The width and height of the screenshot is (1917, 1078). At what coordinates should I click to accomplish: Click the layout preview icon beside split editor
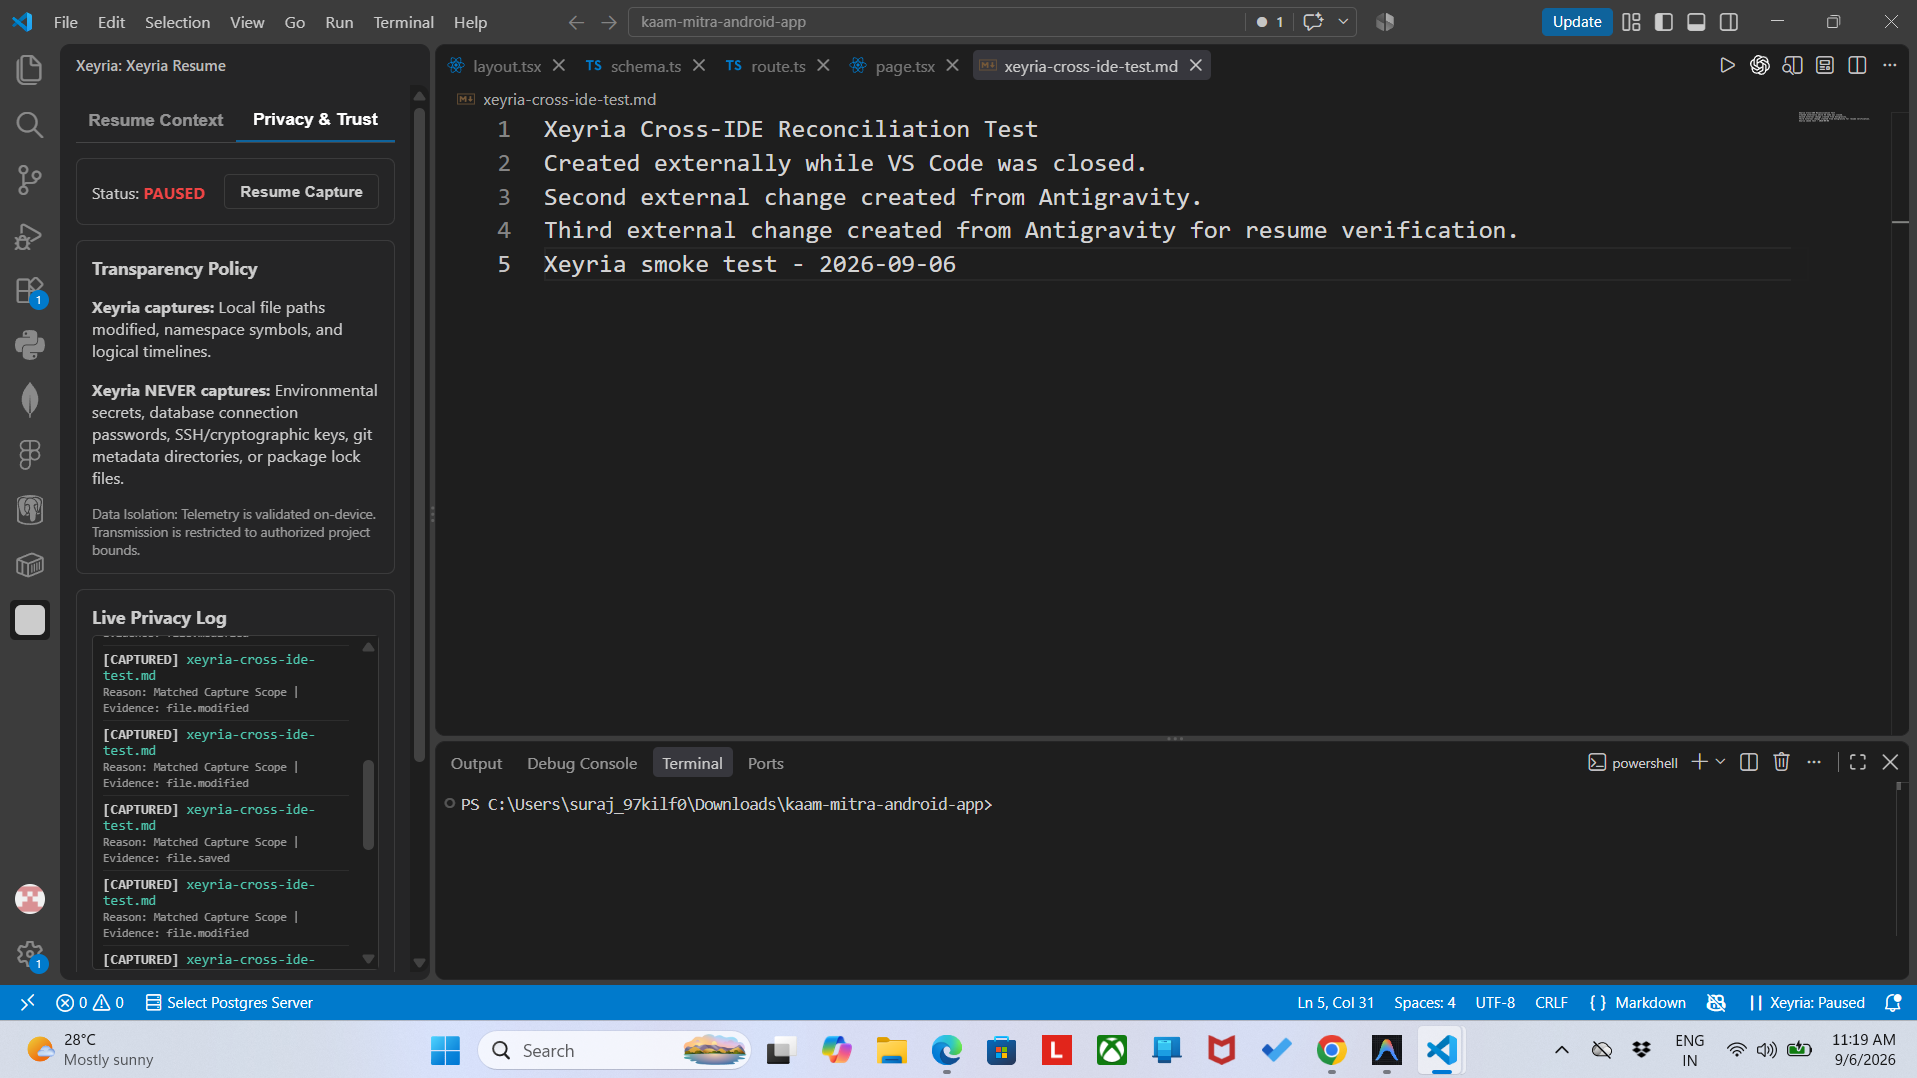point(1825,66)
